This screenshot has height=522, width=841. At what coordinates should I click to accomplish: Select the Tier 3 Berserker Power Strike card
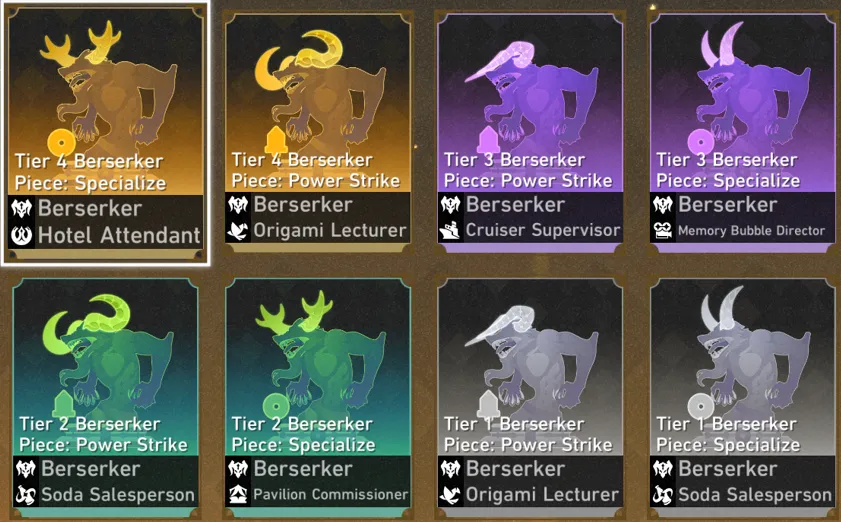click(x=530, y=132)
